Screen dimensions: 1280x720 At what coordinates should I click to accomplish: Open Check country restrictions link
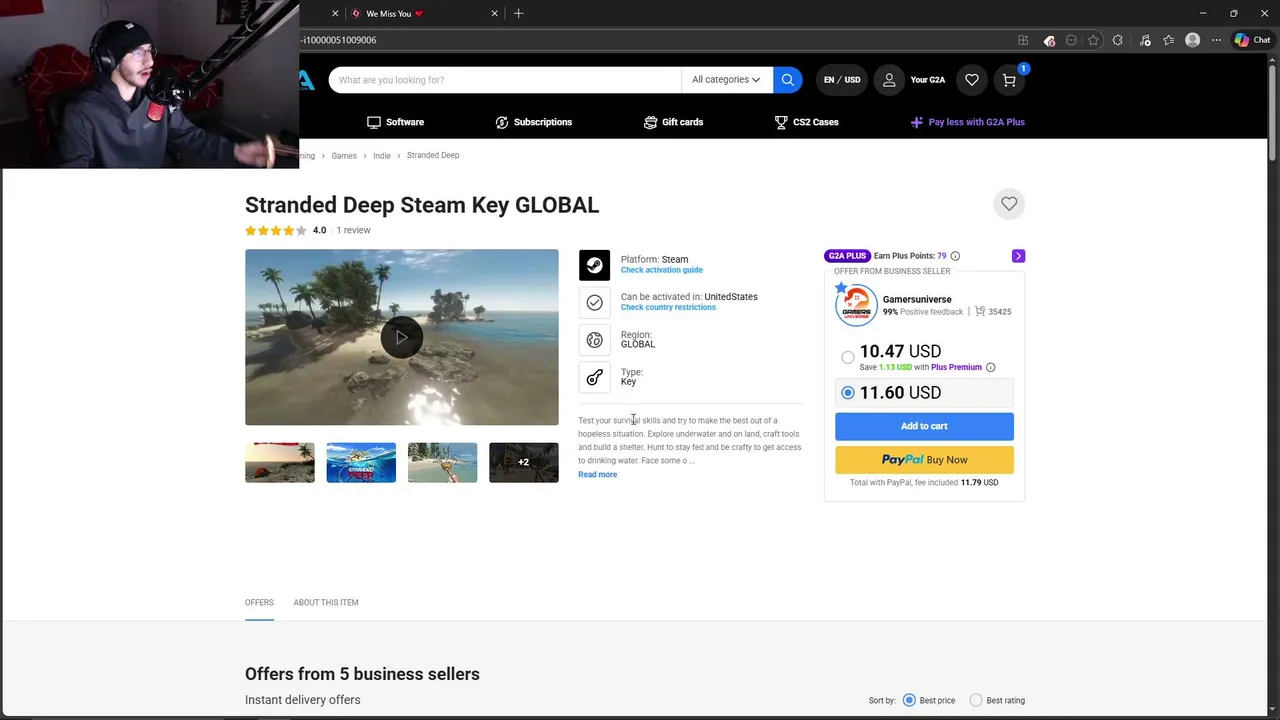click(668, 307)
